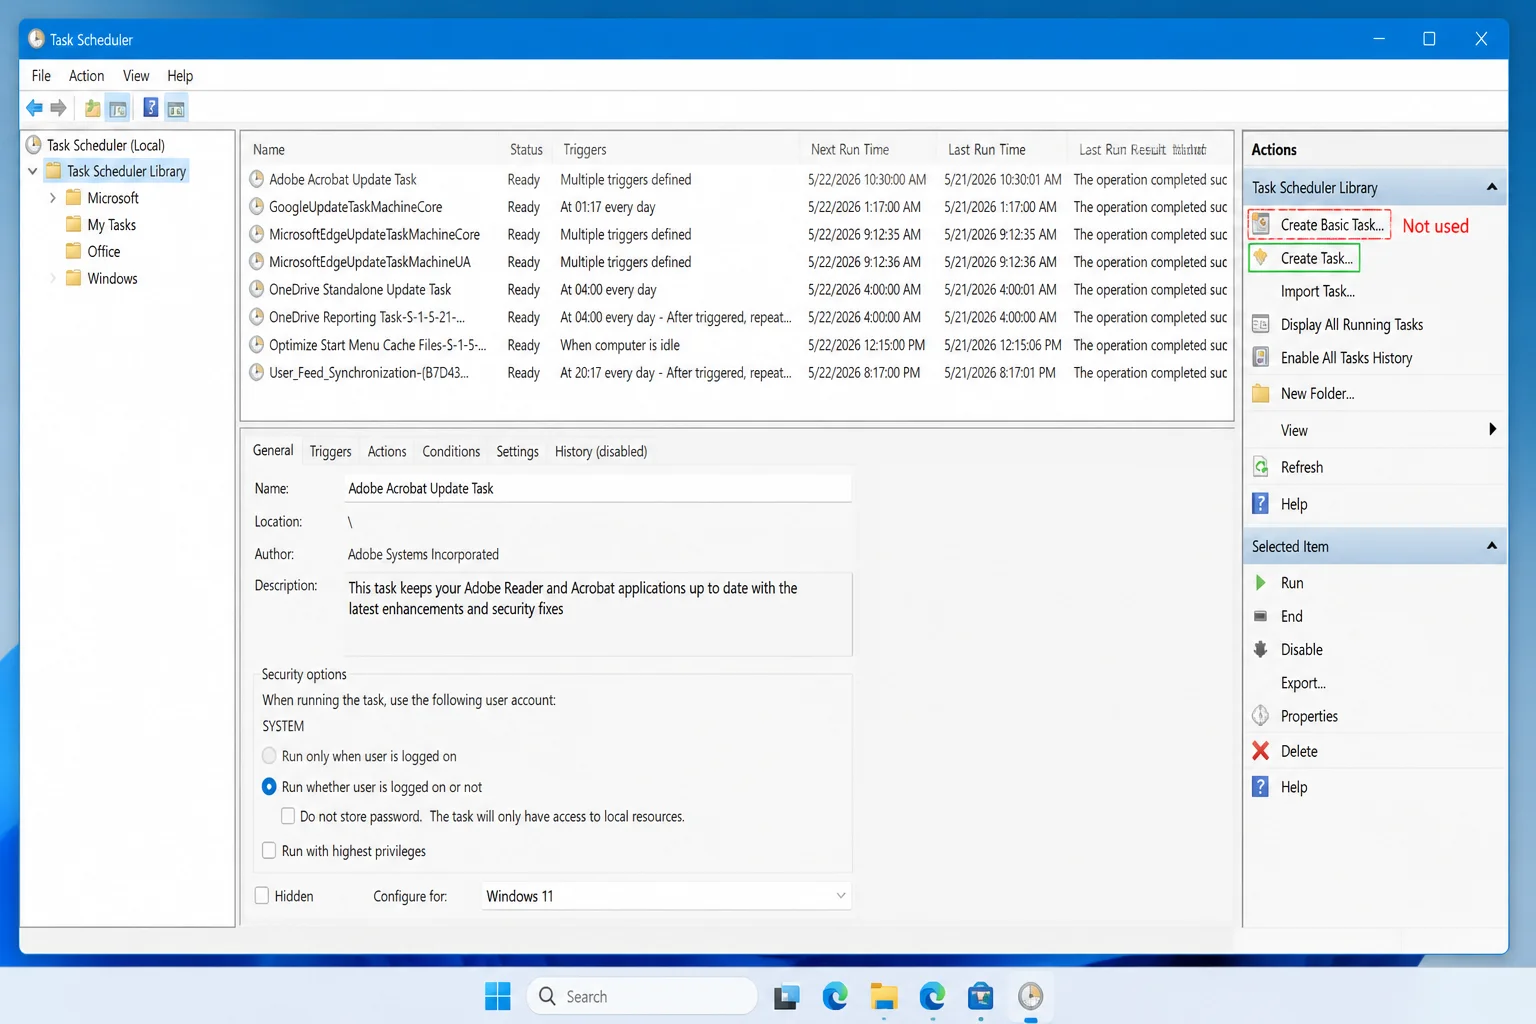The height and width of the screenshot is (1024, 1536).
Task: Switch to the Conditions tab
Action: point(451,451)
